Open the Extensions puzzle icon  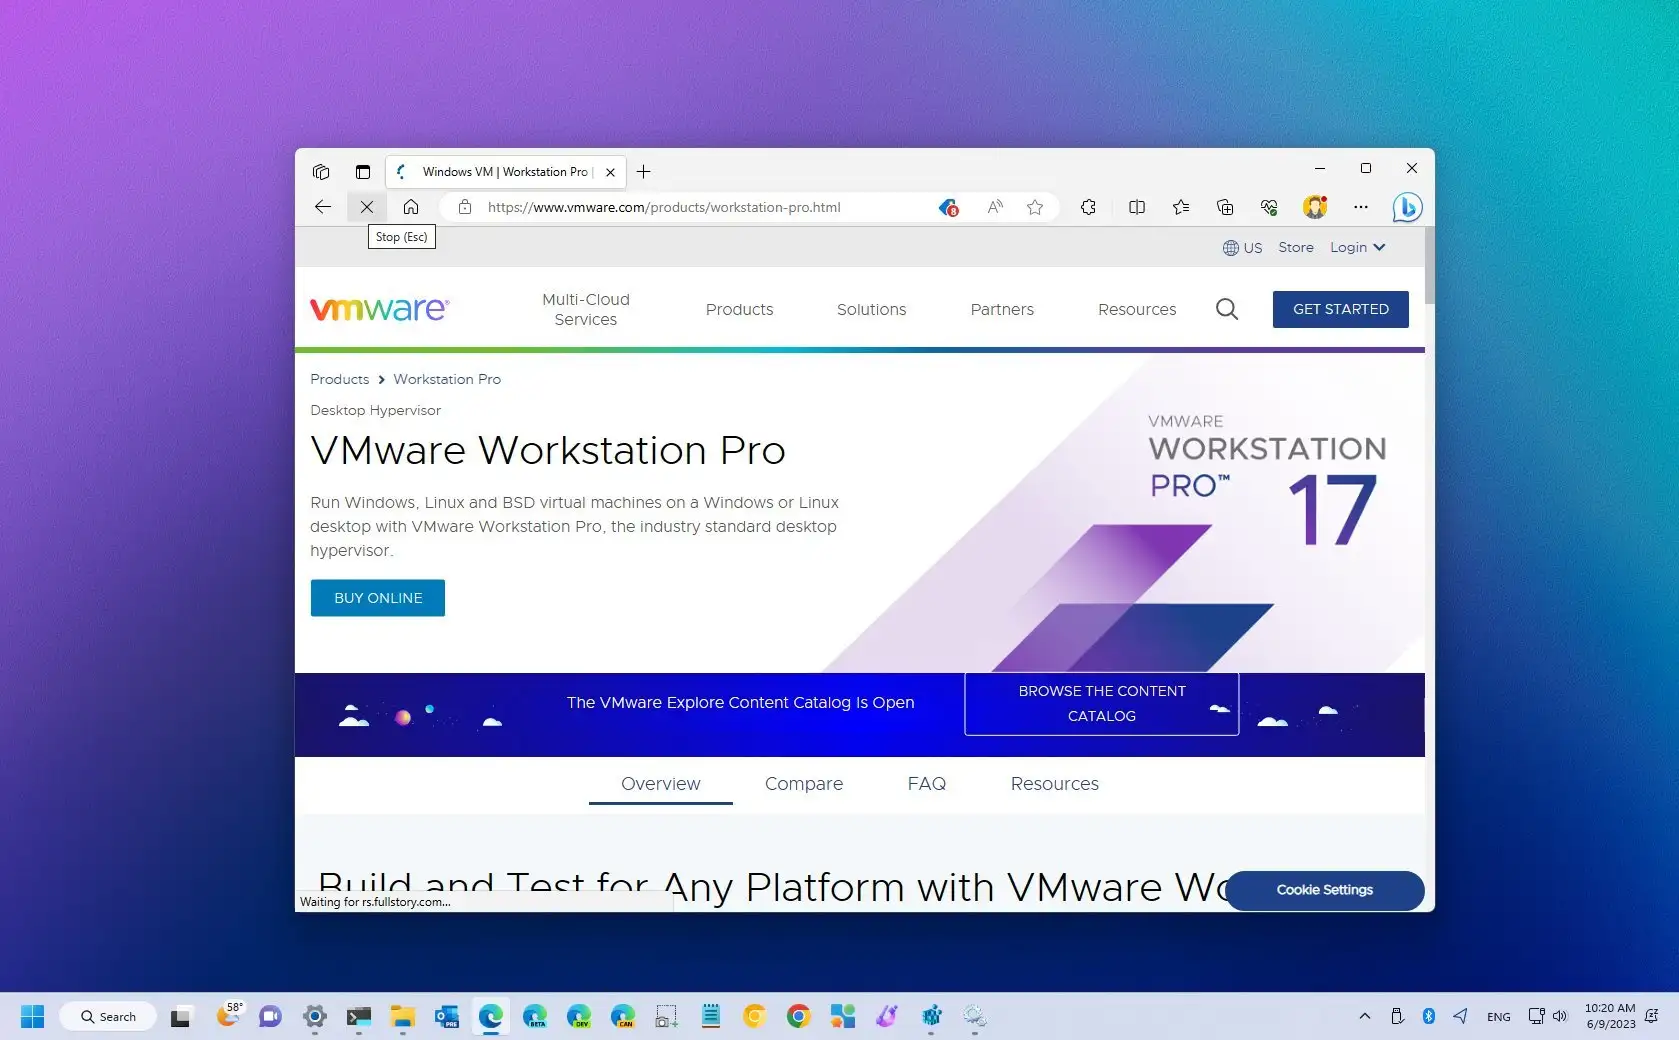point(1088,207)
